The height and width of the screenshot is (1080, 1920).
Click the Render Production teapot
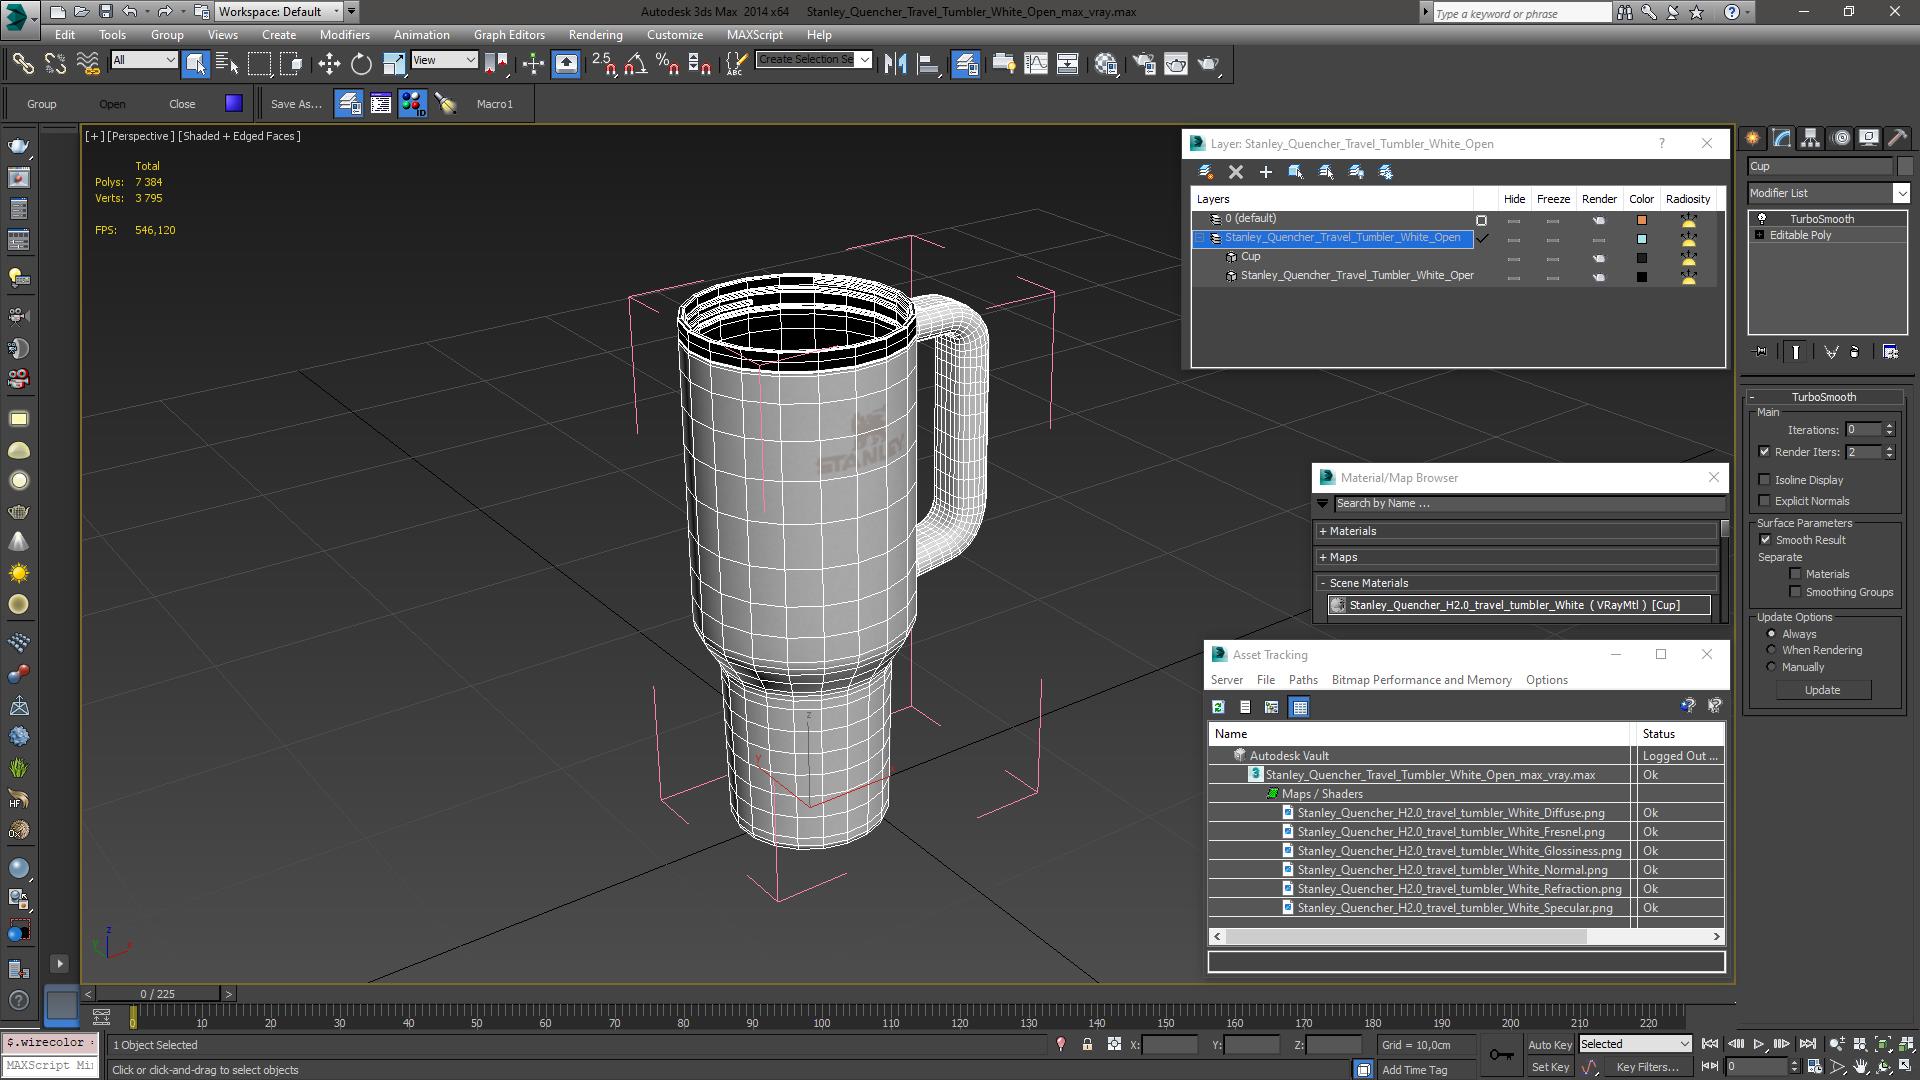[x=1209, y=64]
